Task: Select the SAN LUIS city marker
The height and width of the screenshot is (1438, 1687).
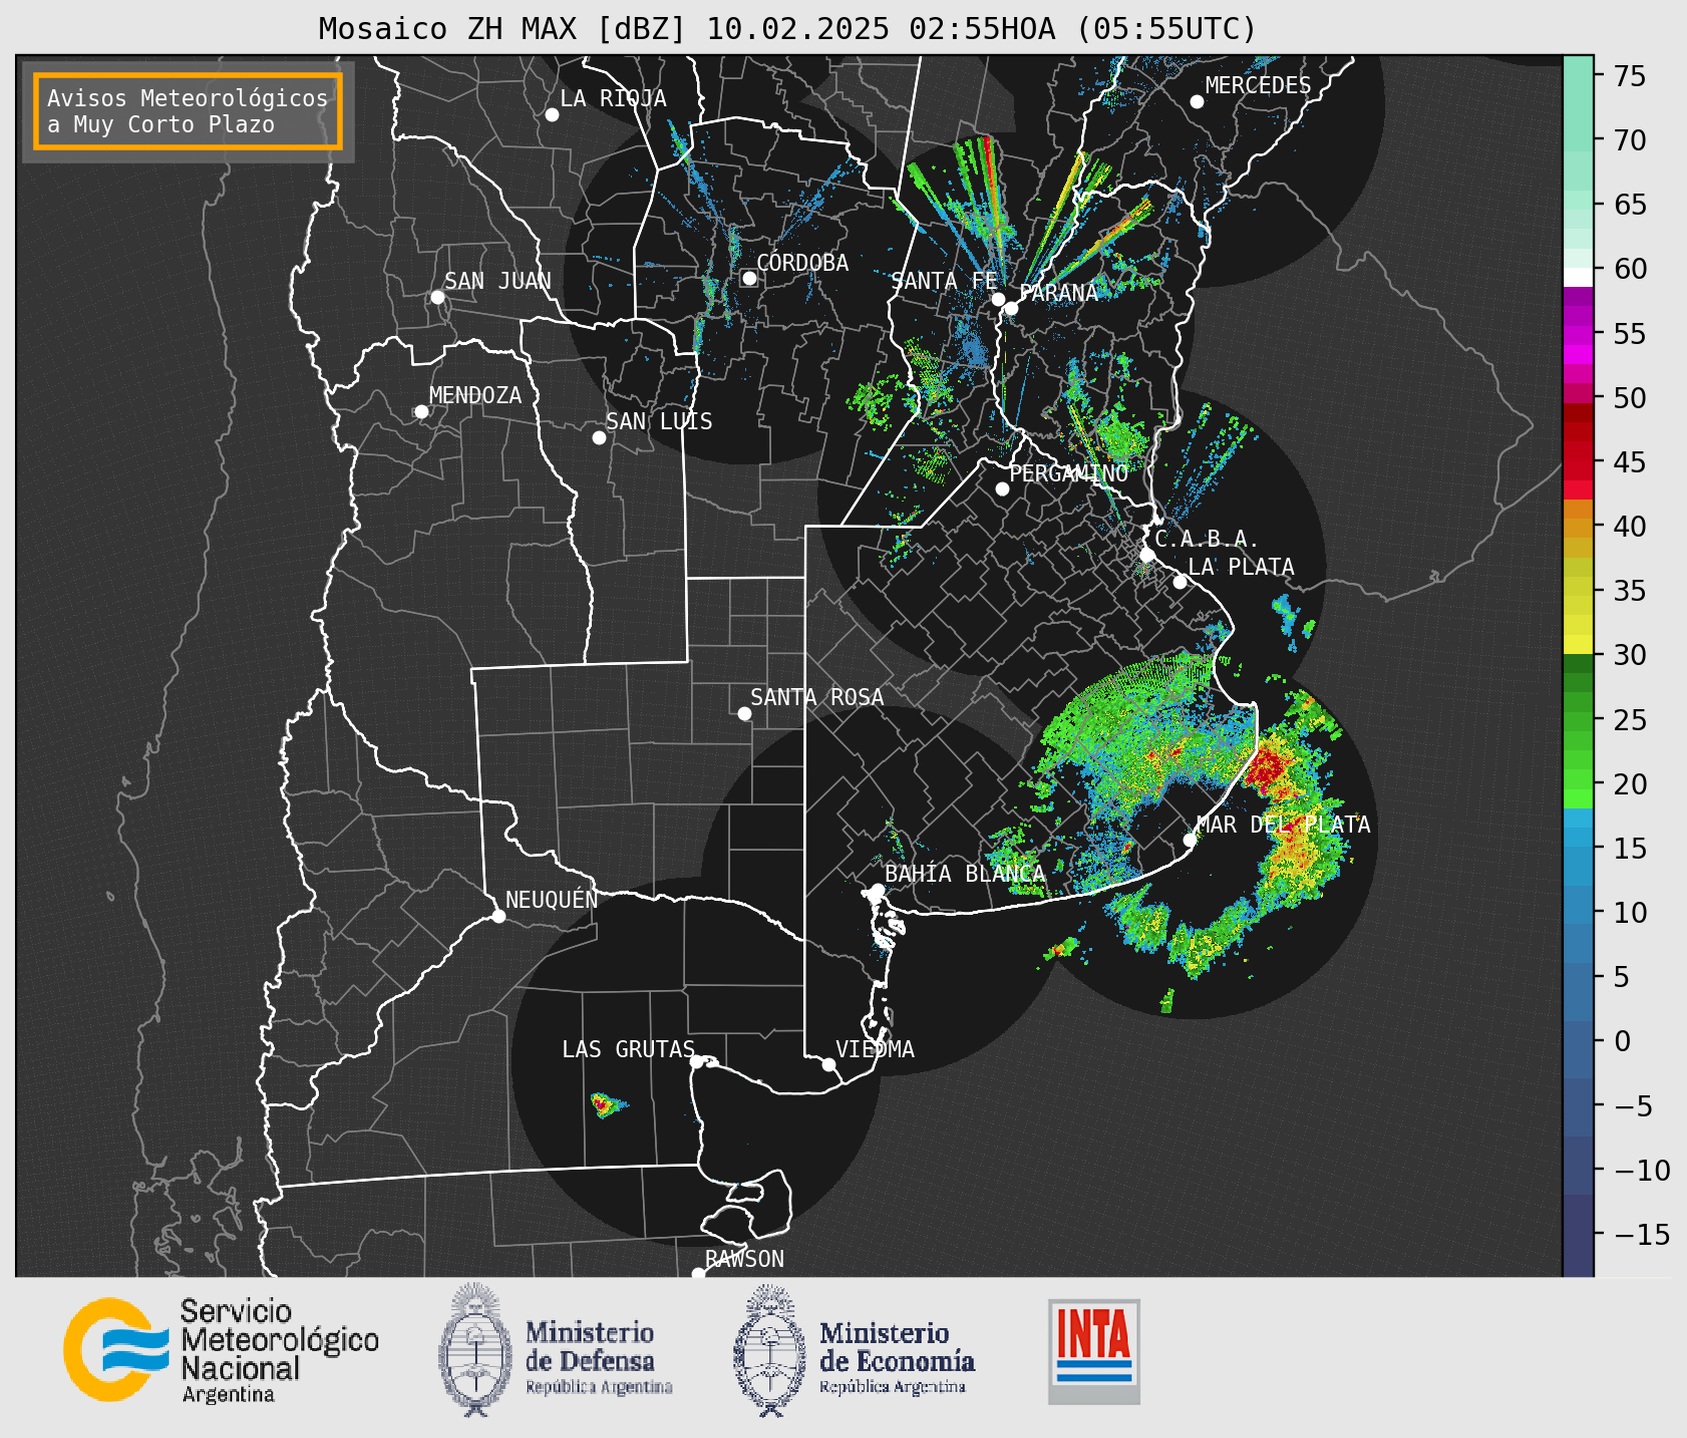Action: [x=599, y=438]
